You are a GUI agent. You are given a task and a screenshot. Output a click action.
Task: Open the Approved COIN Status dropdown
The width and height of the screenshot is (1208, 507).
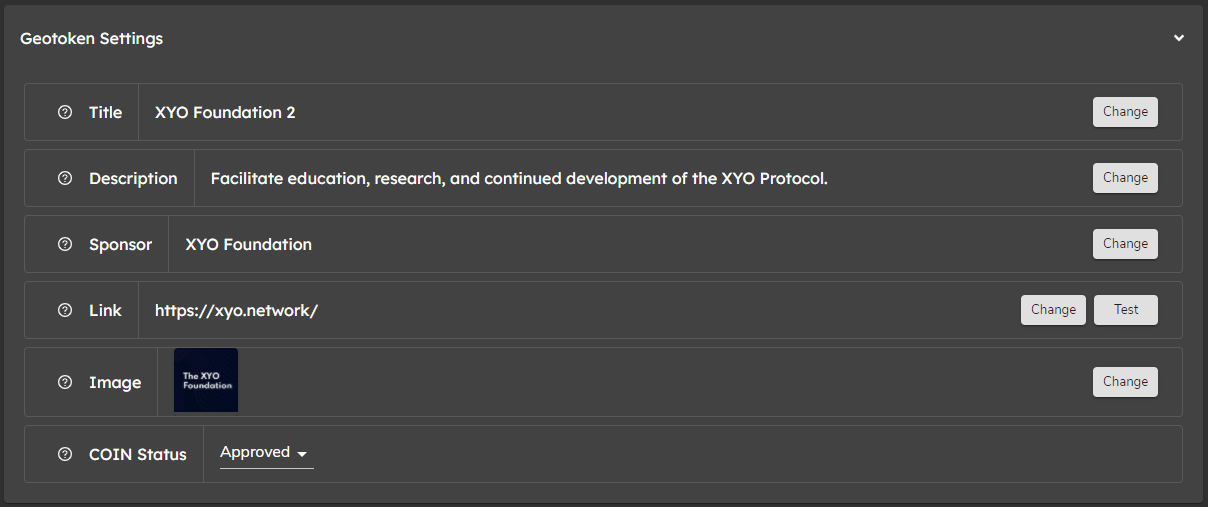266,453
